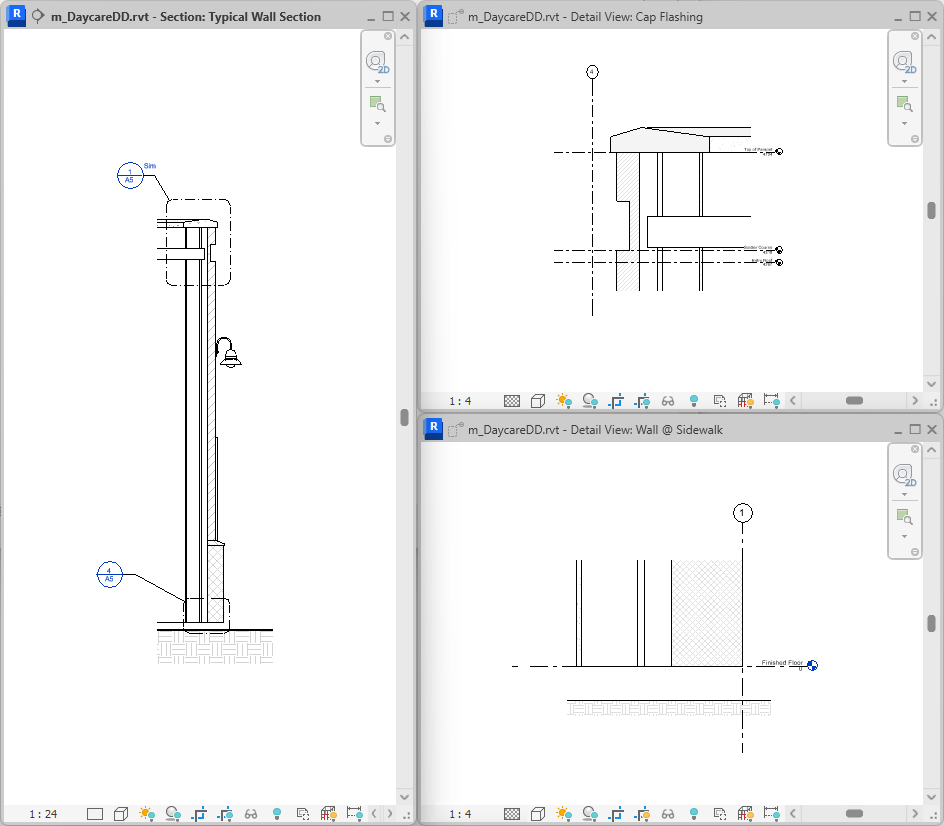Image resolution: width=944 pixels, height=826 pixels.
Task: Toggle Crop View in Wall @ Sidewalk view
Action: pos(616,814)
